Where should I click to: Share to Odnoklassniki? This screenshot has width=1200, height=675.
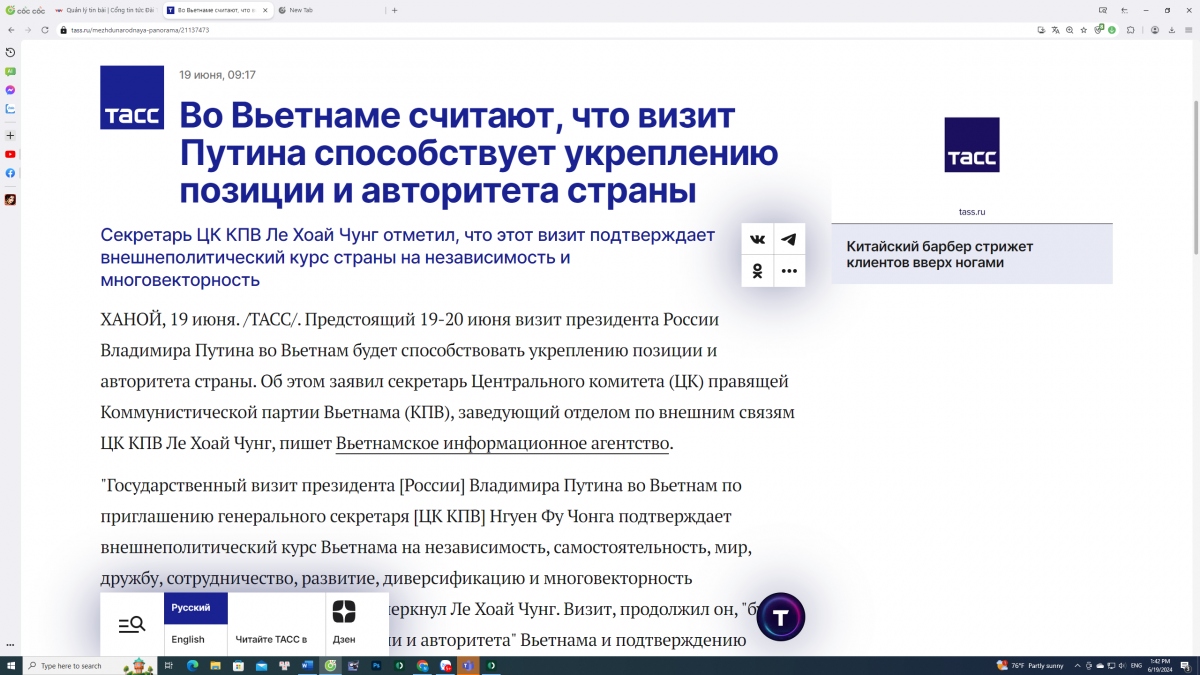(757, 270)
